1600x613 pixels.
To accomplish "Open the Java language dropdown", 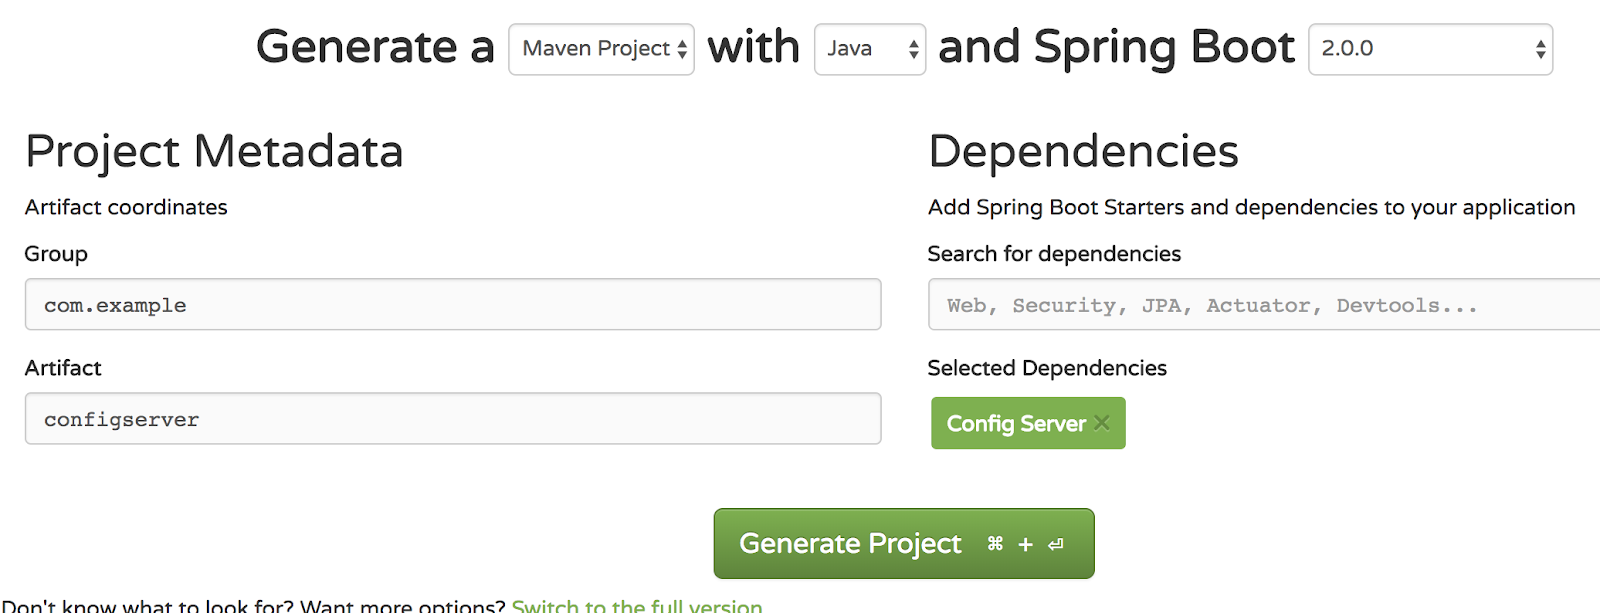I will pyautogui.click(x=869, y=49).
